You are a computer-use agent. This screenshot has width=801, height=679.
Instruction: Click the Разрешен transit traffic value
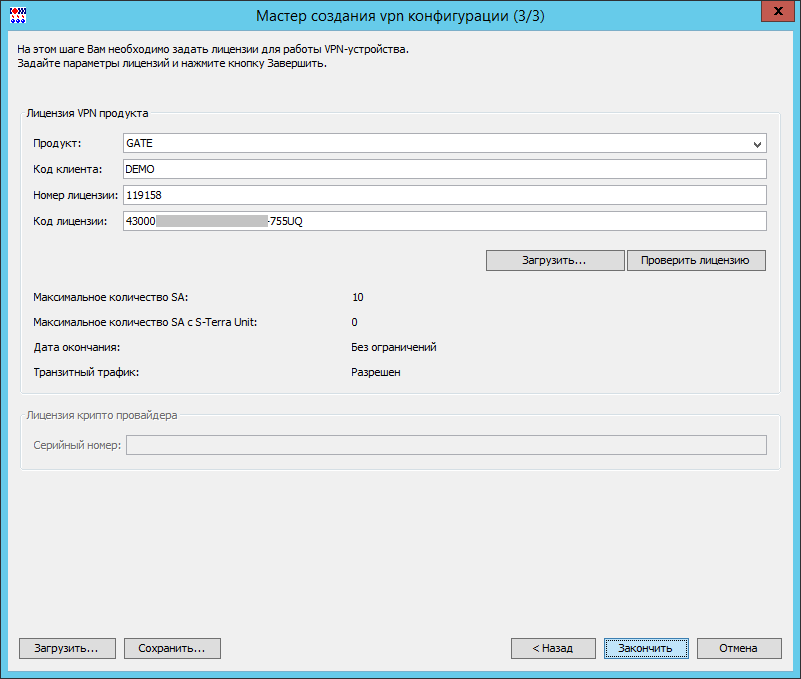tap(375, 372)
